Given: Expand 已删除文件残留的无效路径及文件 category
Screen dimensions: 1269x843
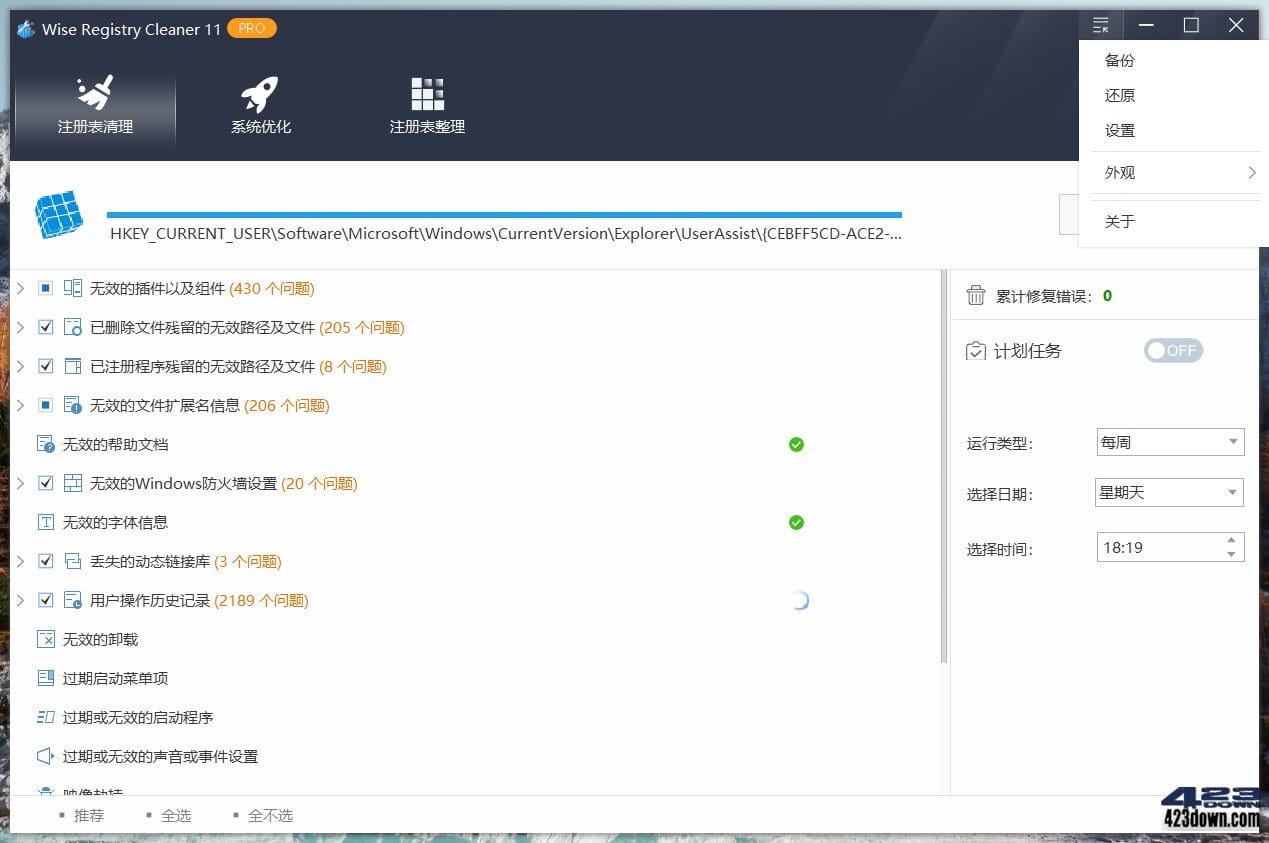Looking at the screenshot, I should 20,327.
